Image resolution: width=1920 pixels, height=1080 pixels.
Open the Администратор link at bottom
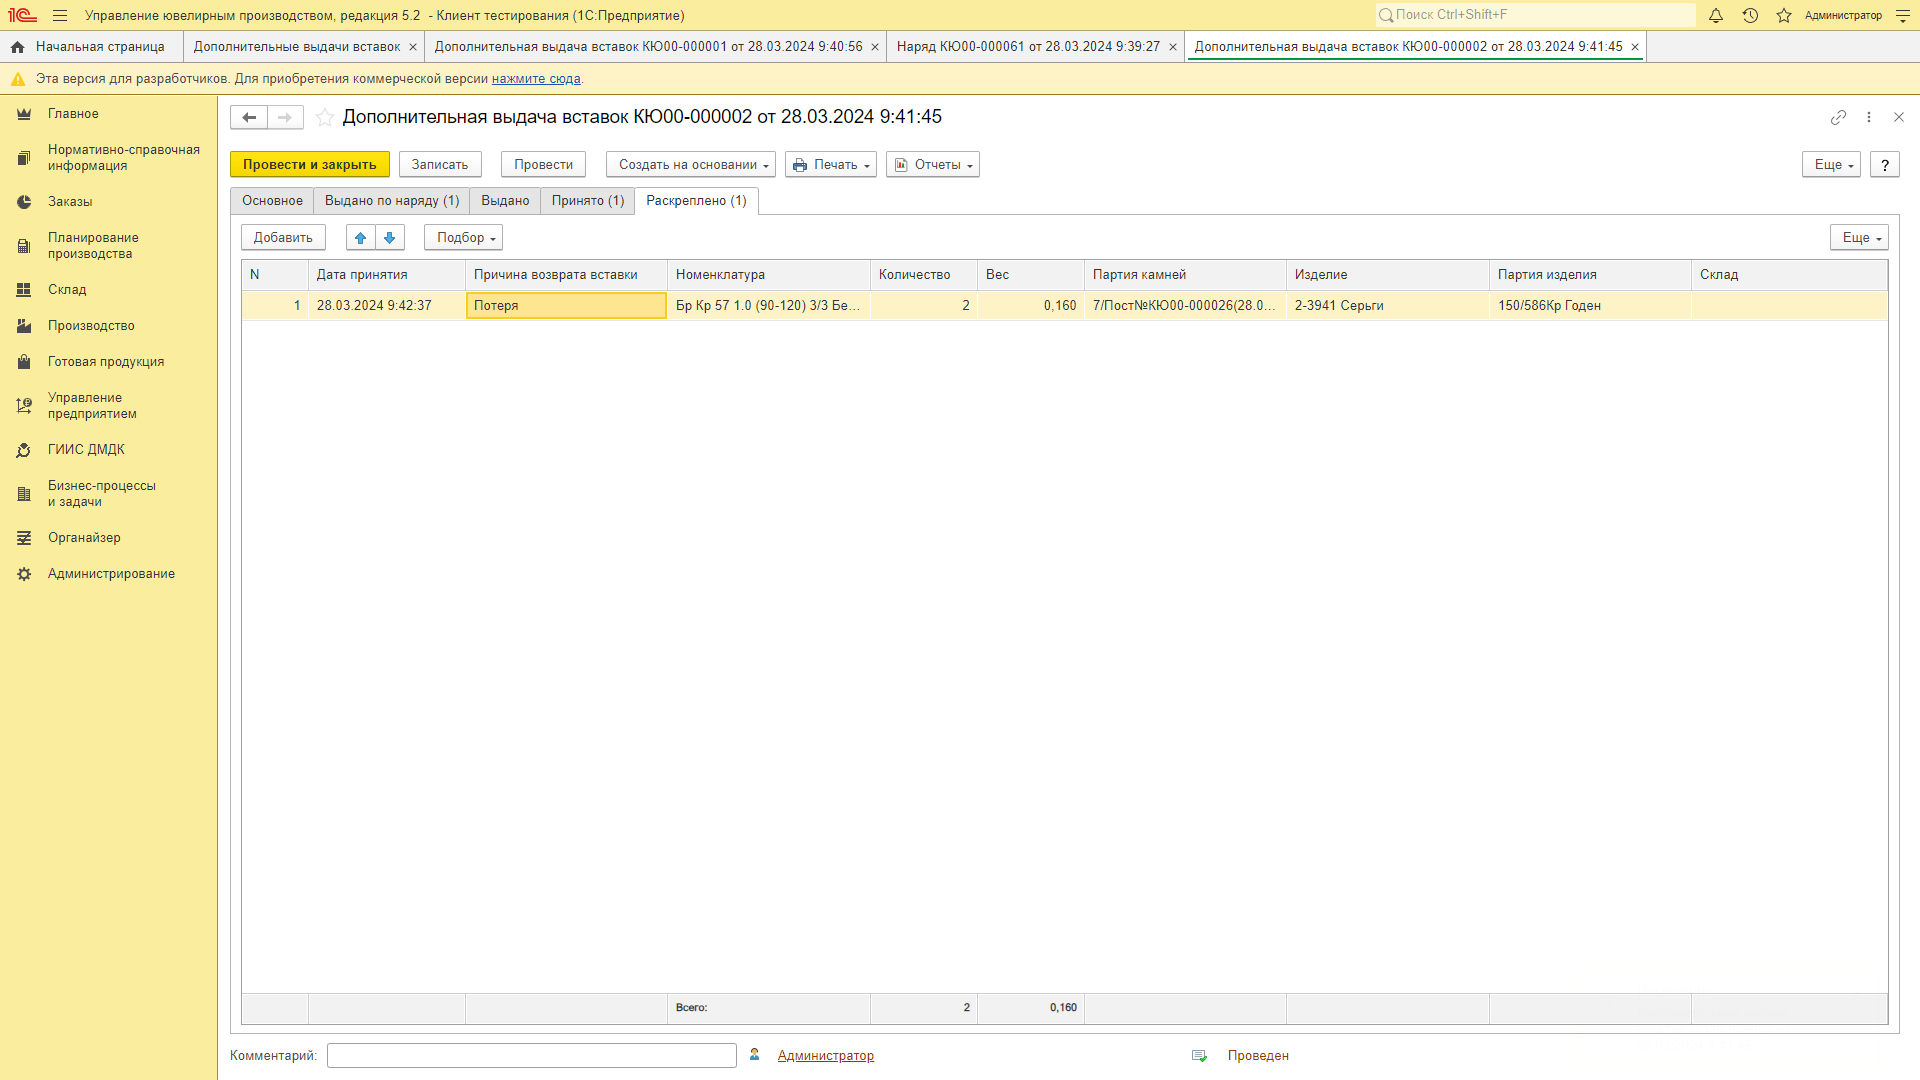[x=826, y=1056]
